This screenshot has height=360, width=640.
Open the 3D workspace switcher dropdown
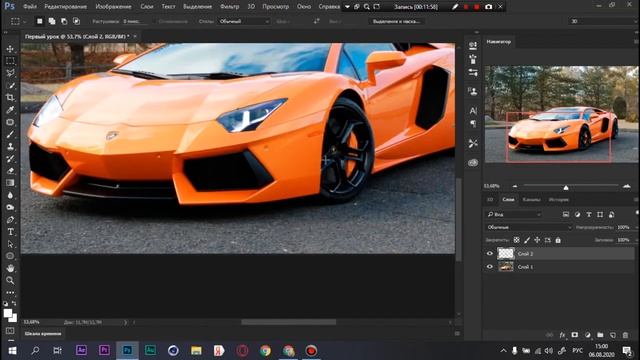coord(604,21)
